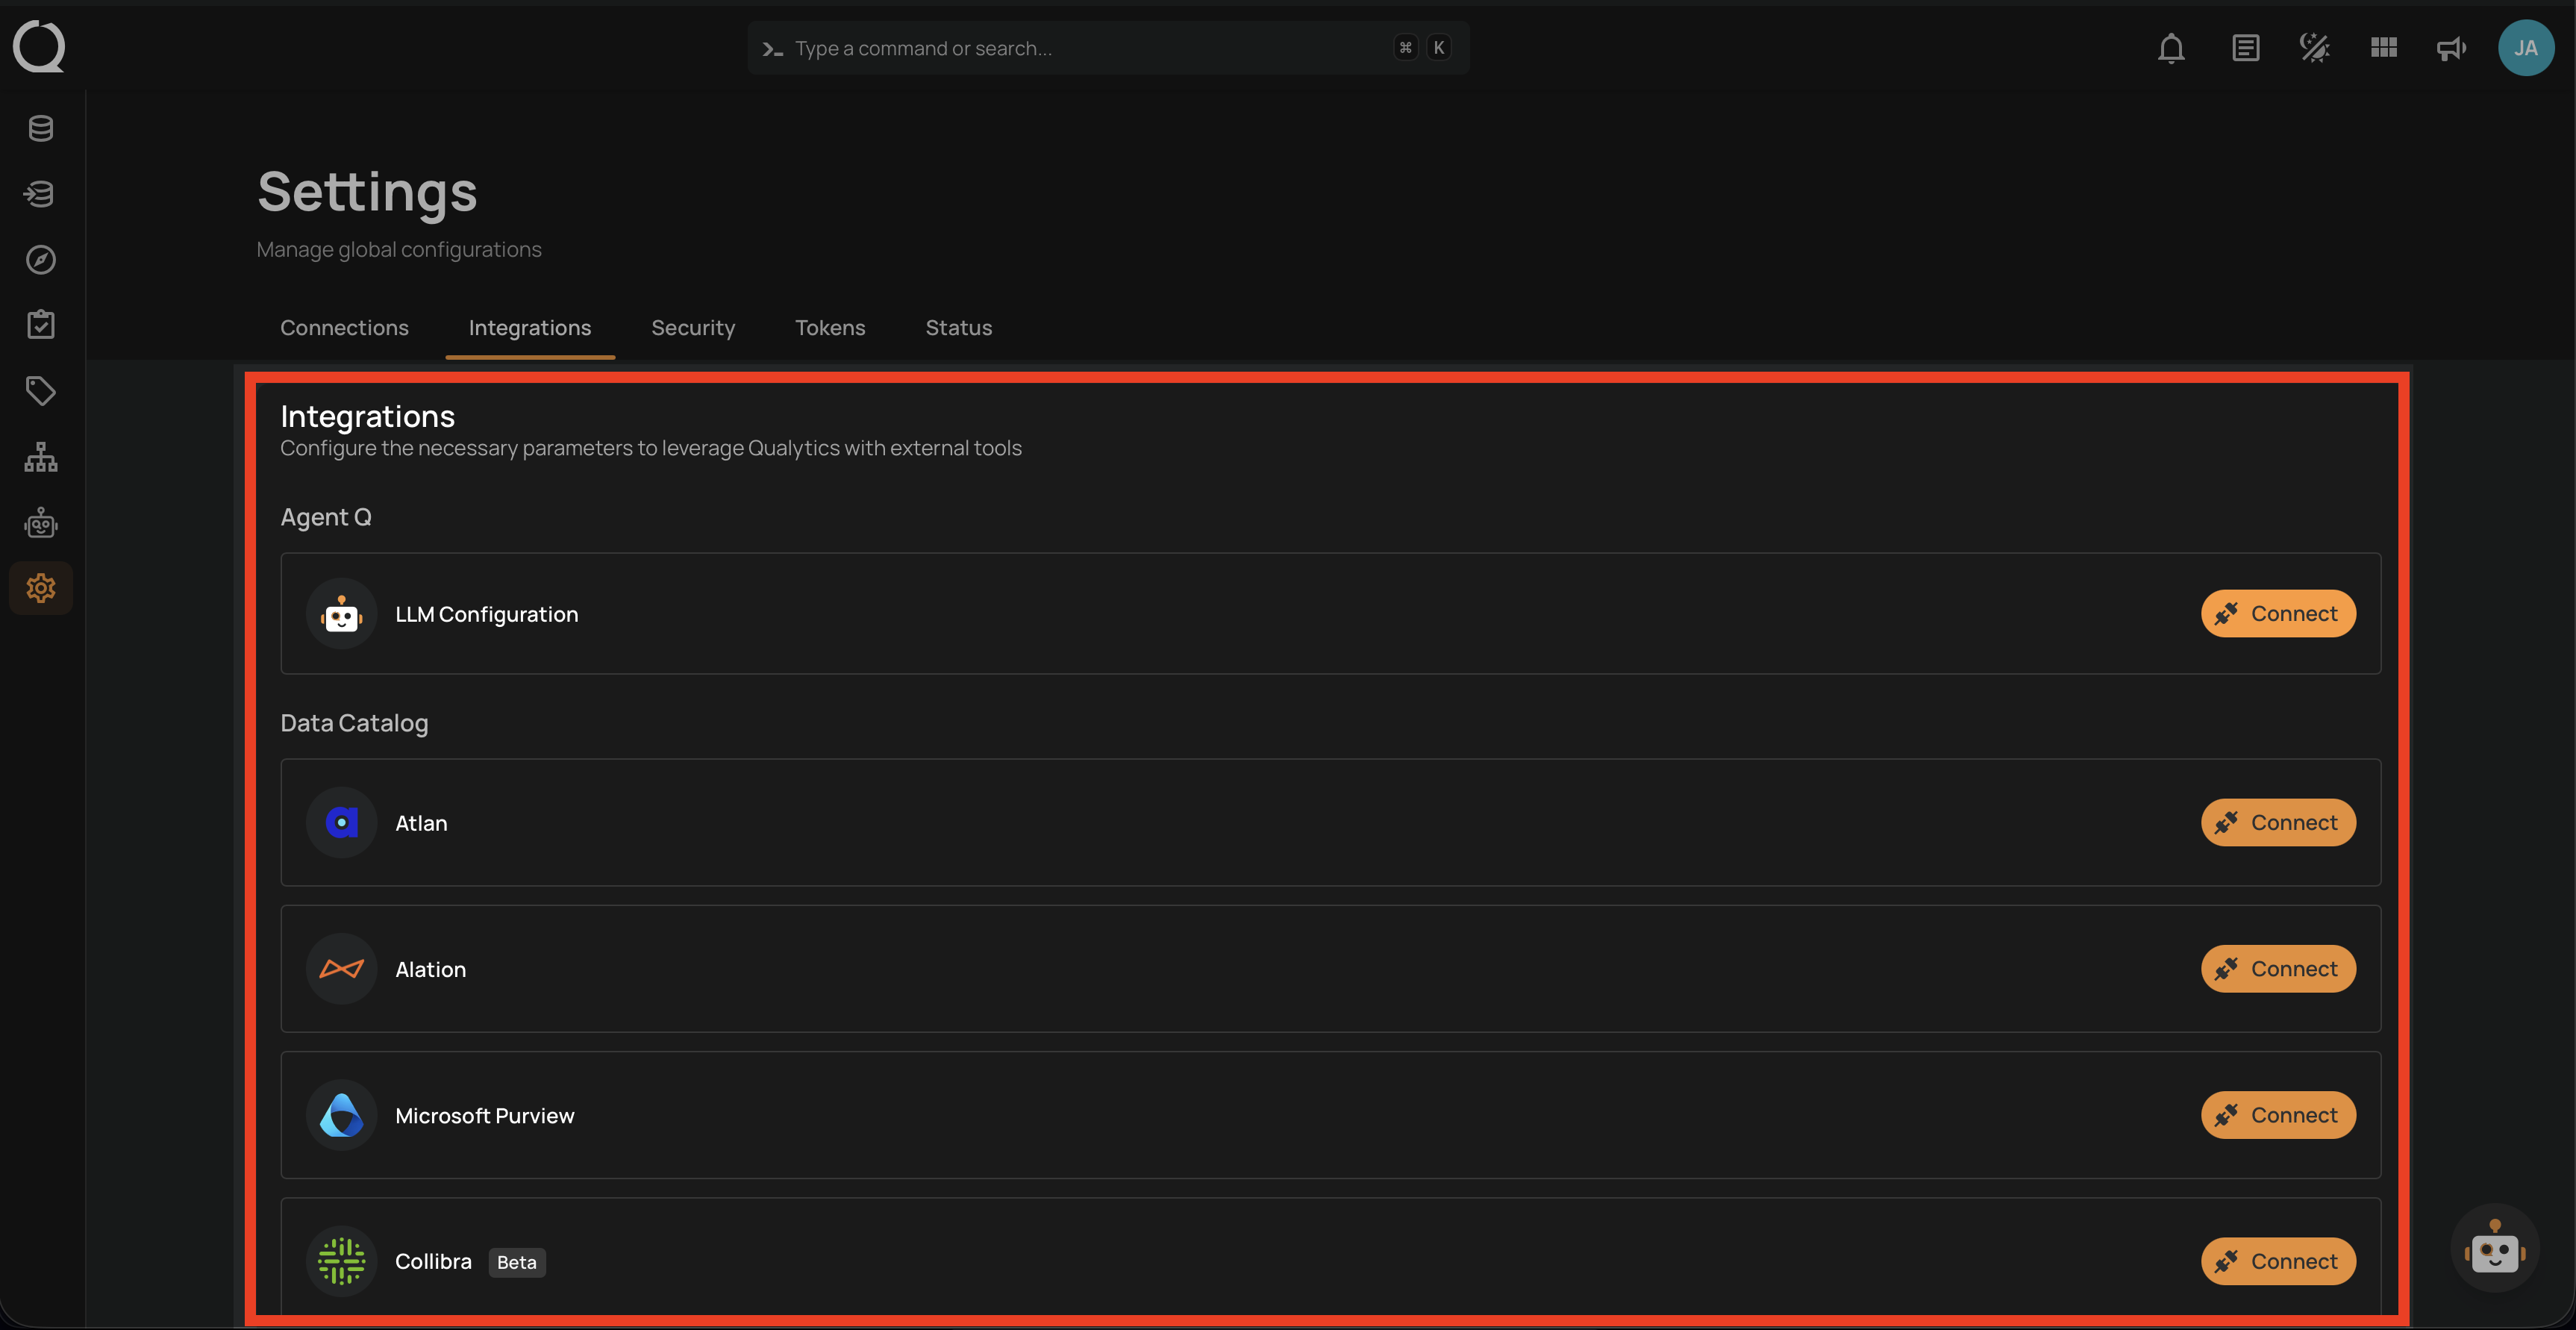This screenshot has height=1330, width=2576.
Task: Connect the Atlan integration
Action: [x=2278, y=822]
